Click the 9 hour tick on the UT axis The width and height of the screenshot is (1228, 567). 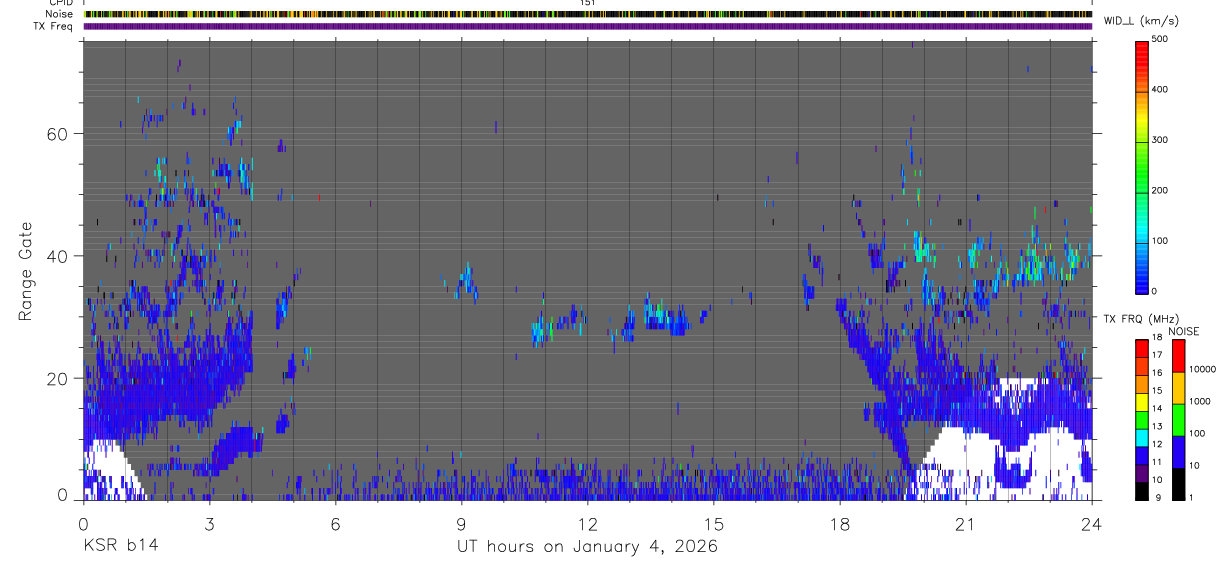click(x=461, y=523)
